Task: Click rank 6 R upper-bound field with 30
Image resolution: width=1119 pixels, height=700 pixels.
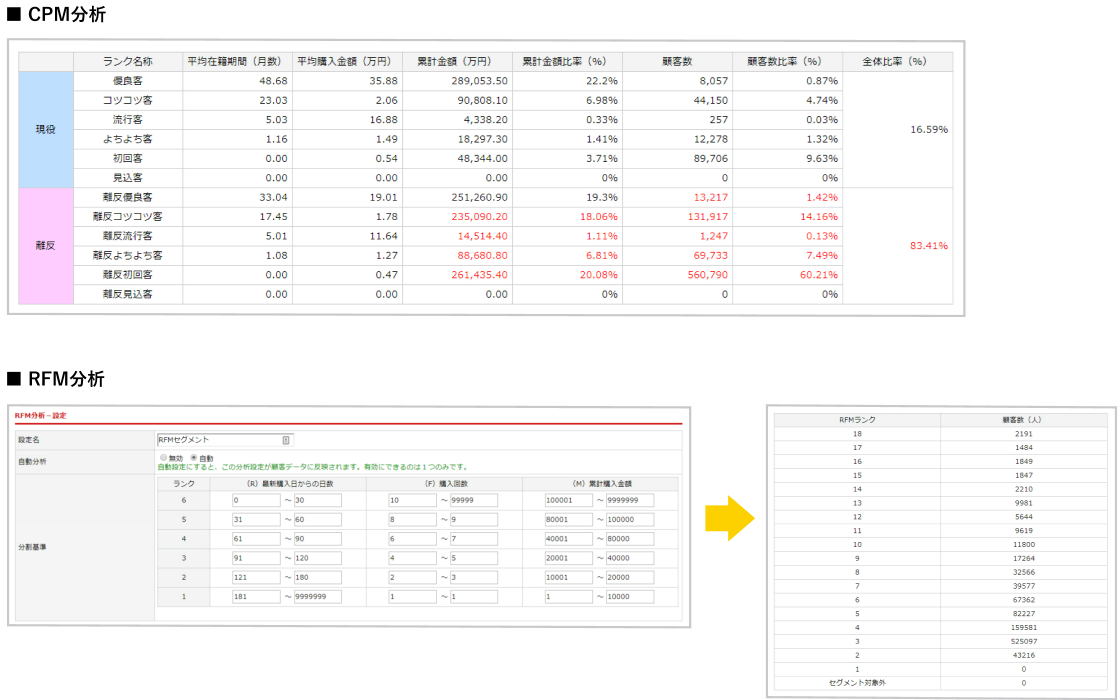Action: [318, 500]
